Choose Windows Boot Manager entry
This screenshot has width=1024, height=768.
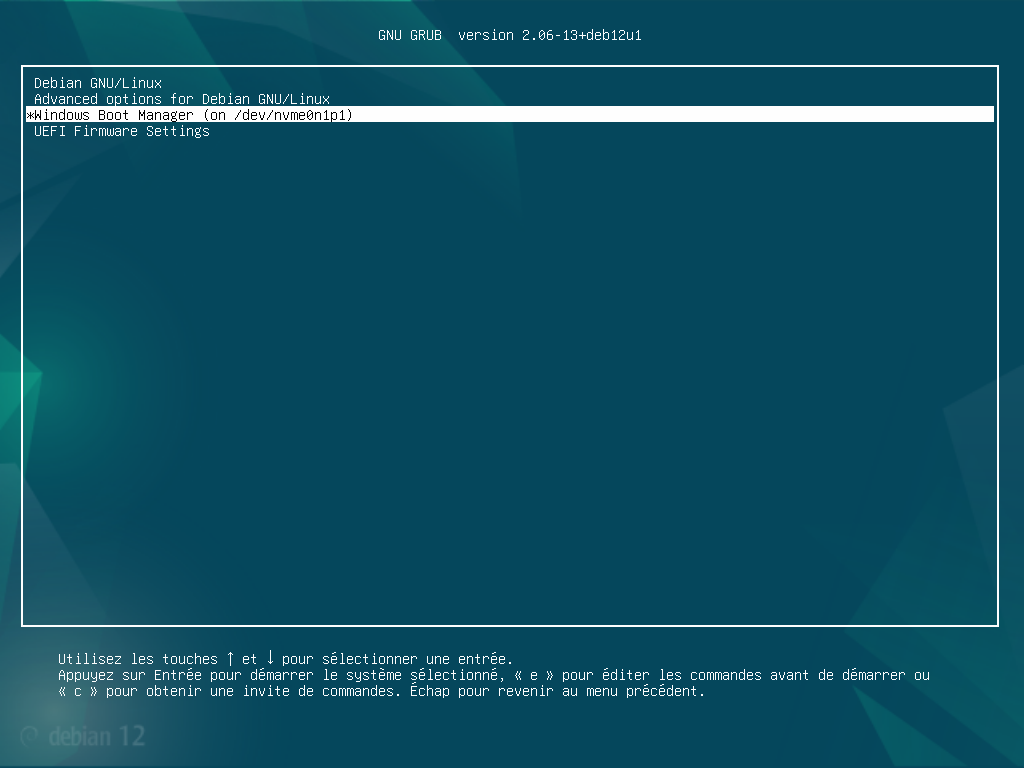tap(510, 114)
